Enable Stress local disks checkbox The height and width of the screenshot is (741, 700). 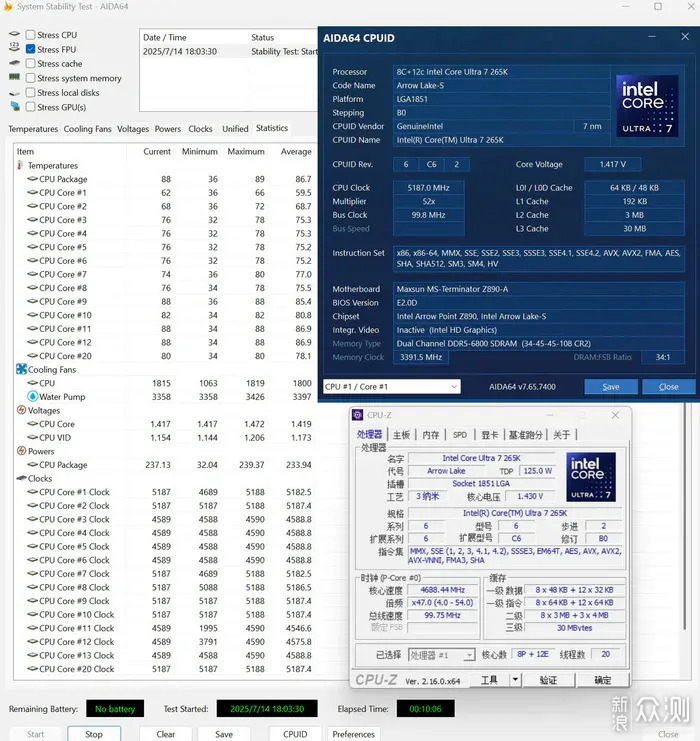click(30, 93)
